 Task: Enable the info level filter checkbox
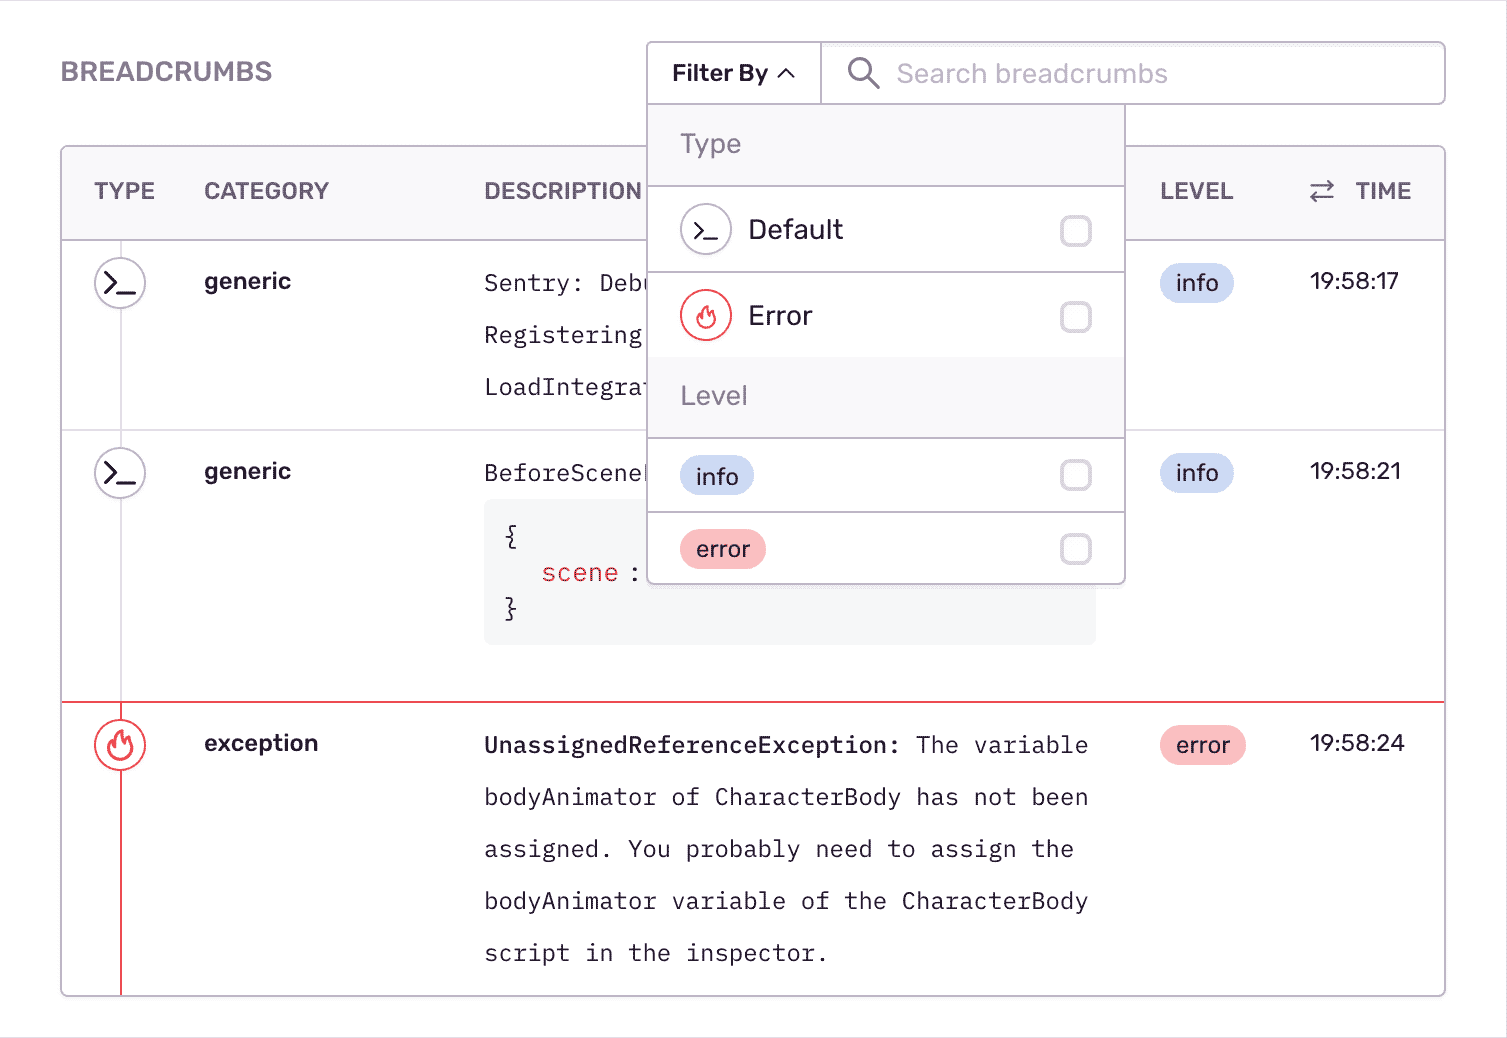pyautogui.click(x=1076, y=475)
